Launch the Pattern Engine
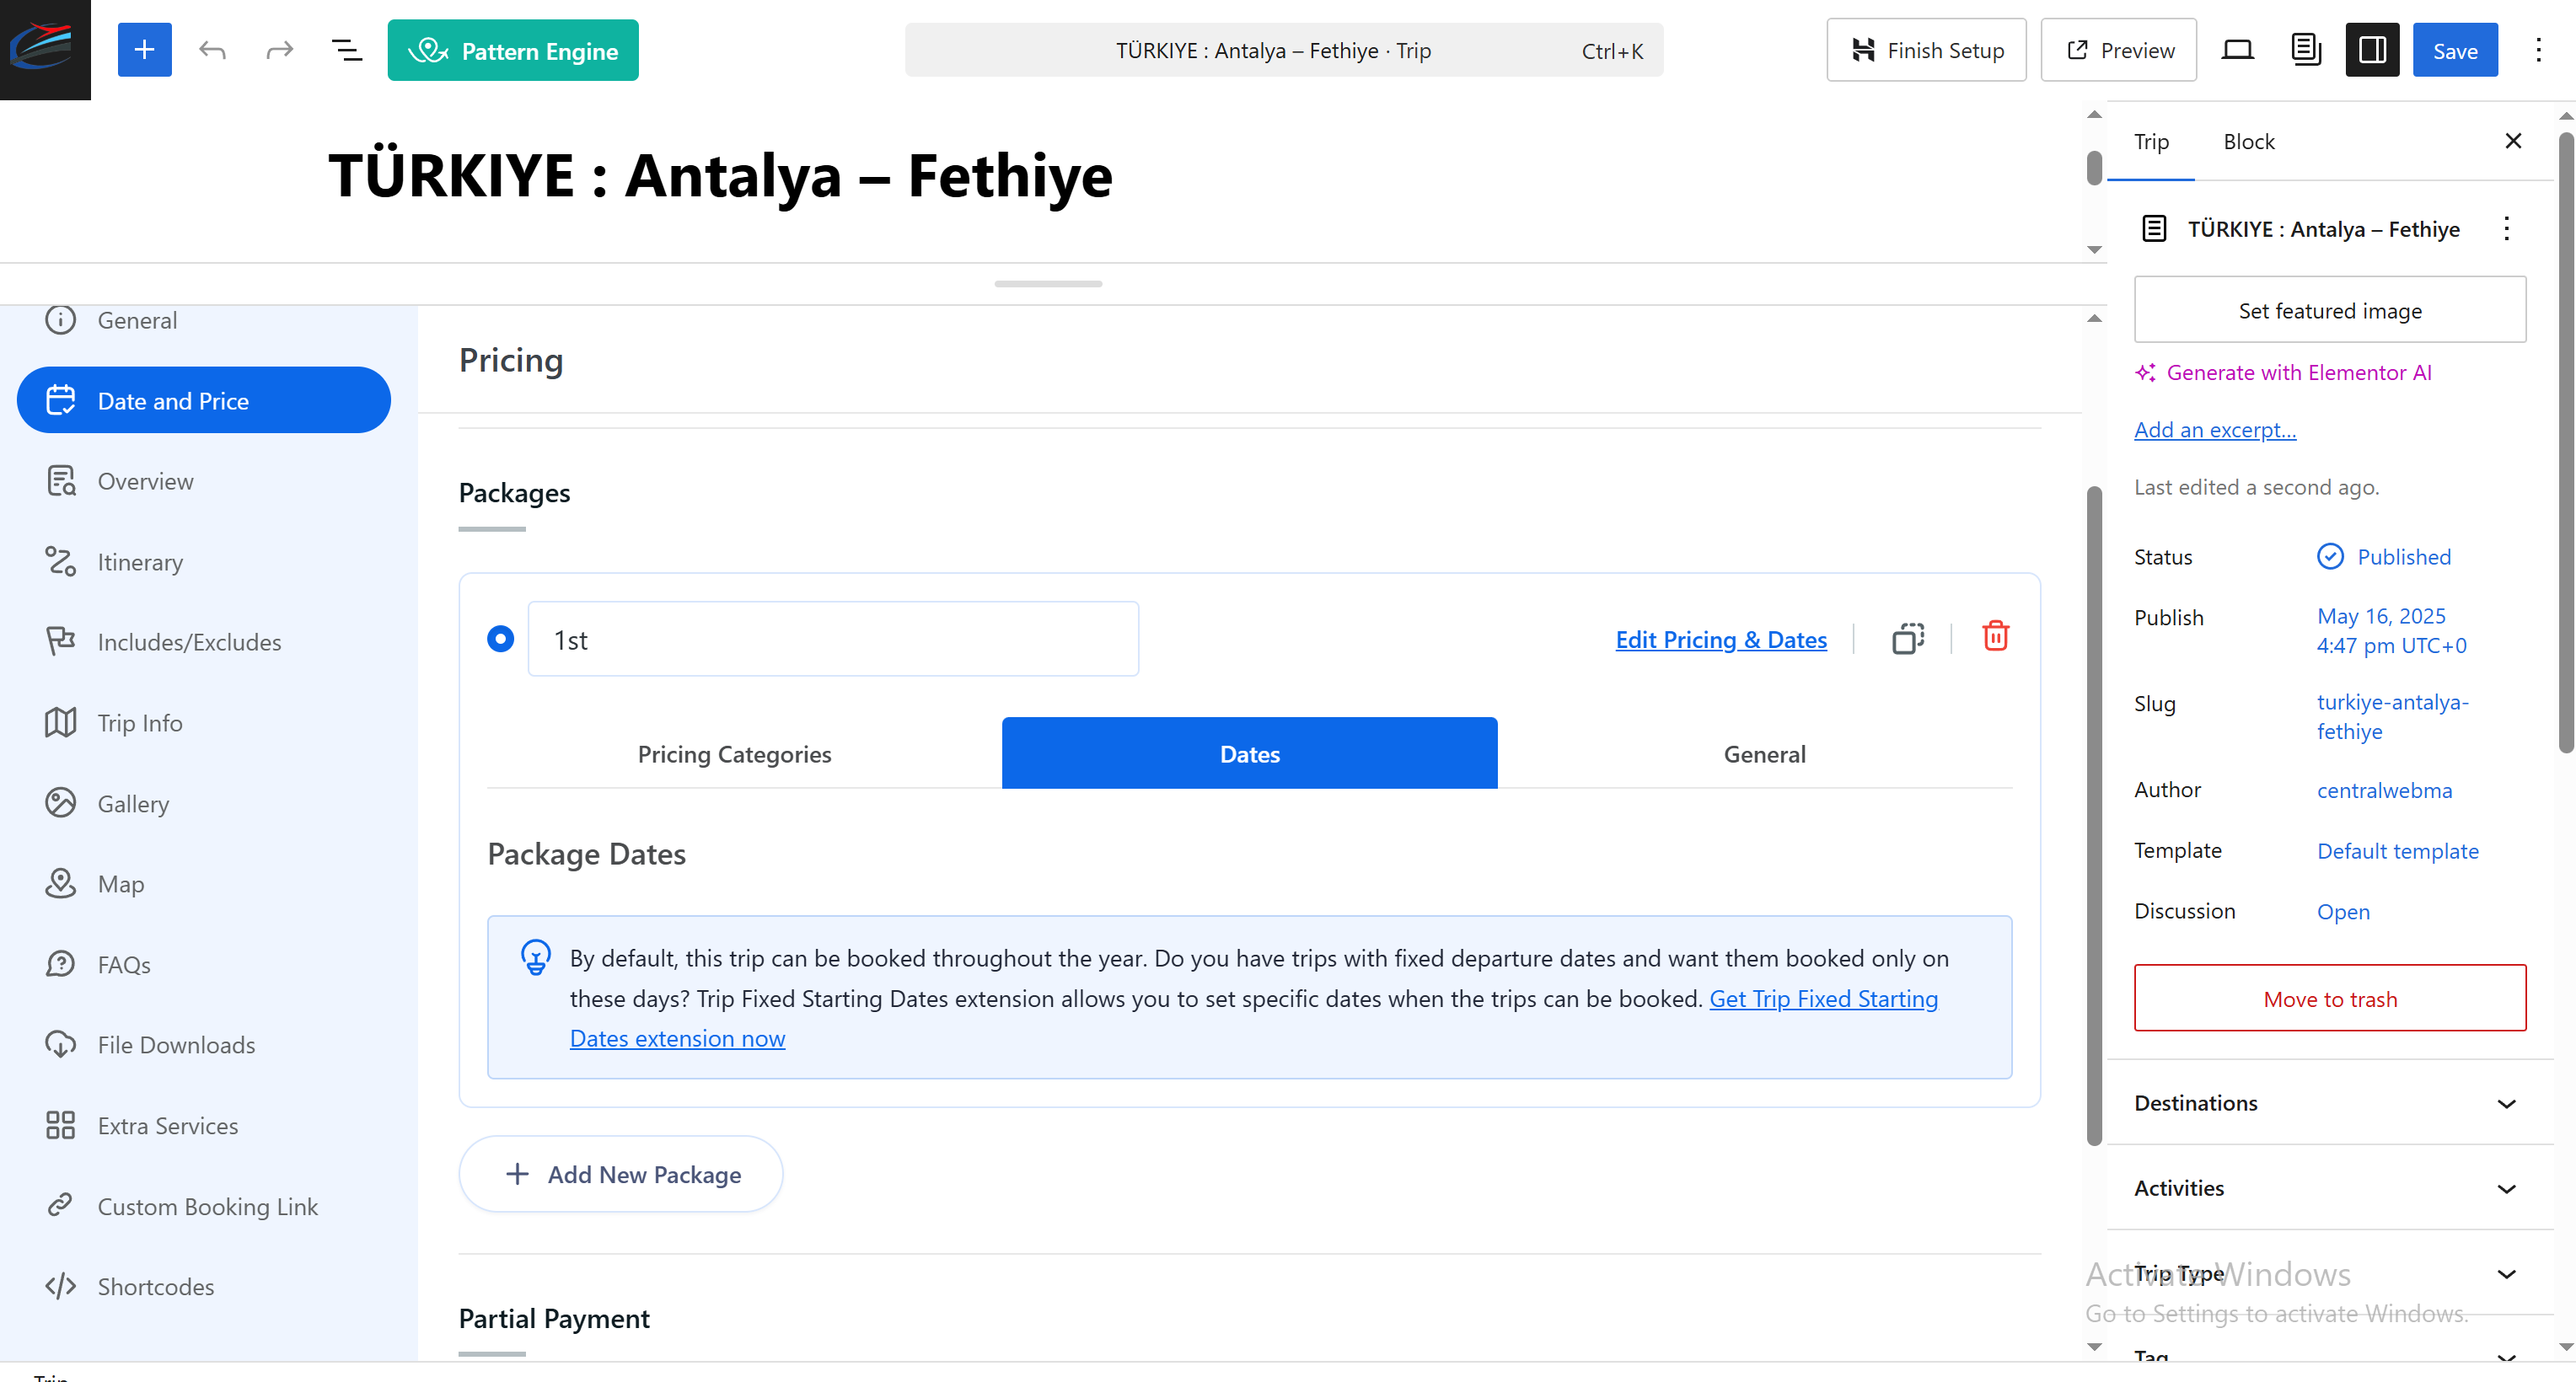The image size is (2576, 1382). click(x=513, y=50)
